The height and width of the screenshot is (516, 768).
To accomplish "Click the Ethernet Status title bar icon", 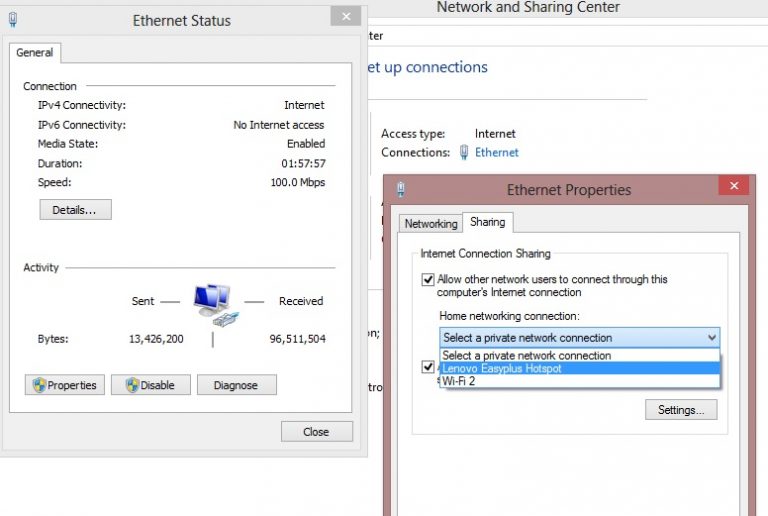I will (x=13, y=19).
